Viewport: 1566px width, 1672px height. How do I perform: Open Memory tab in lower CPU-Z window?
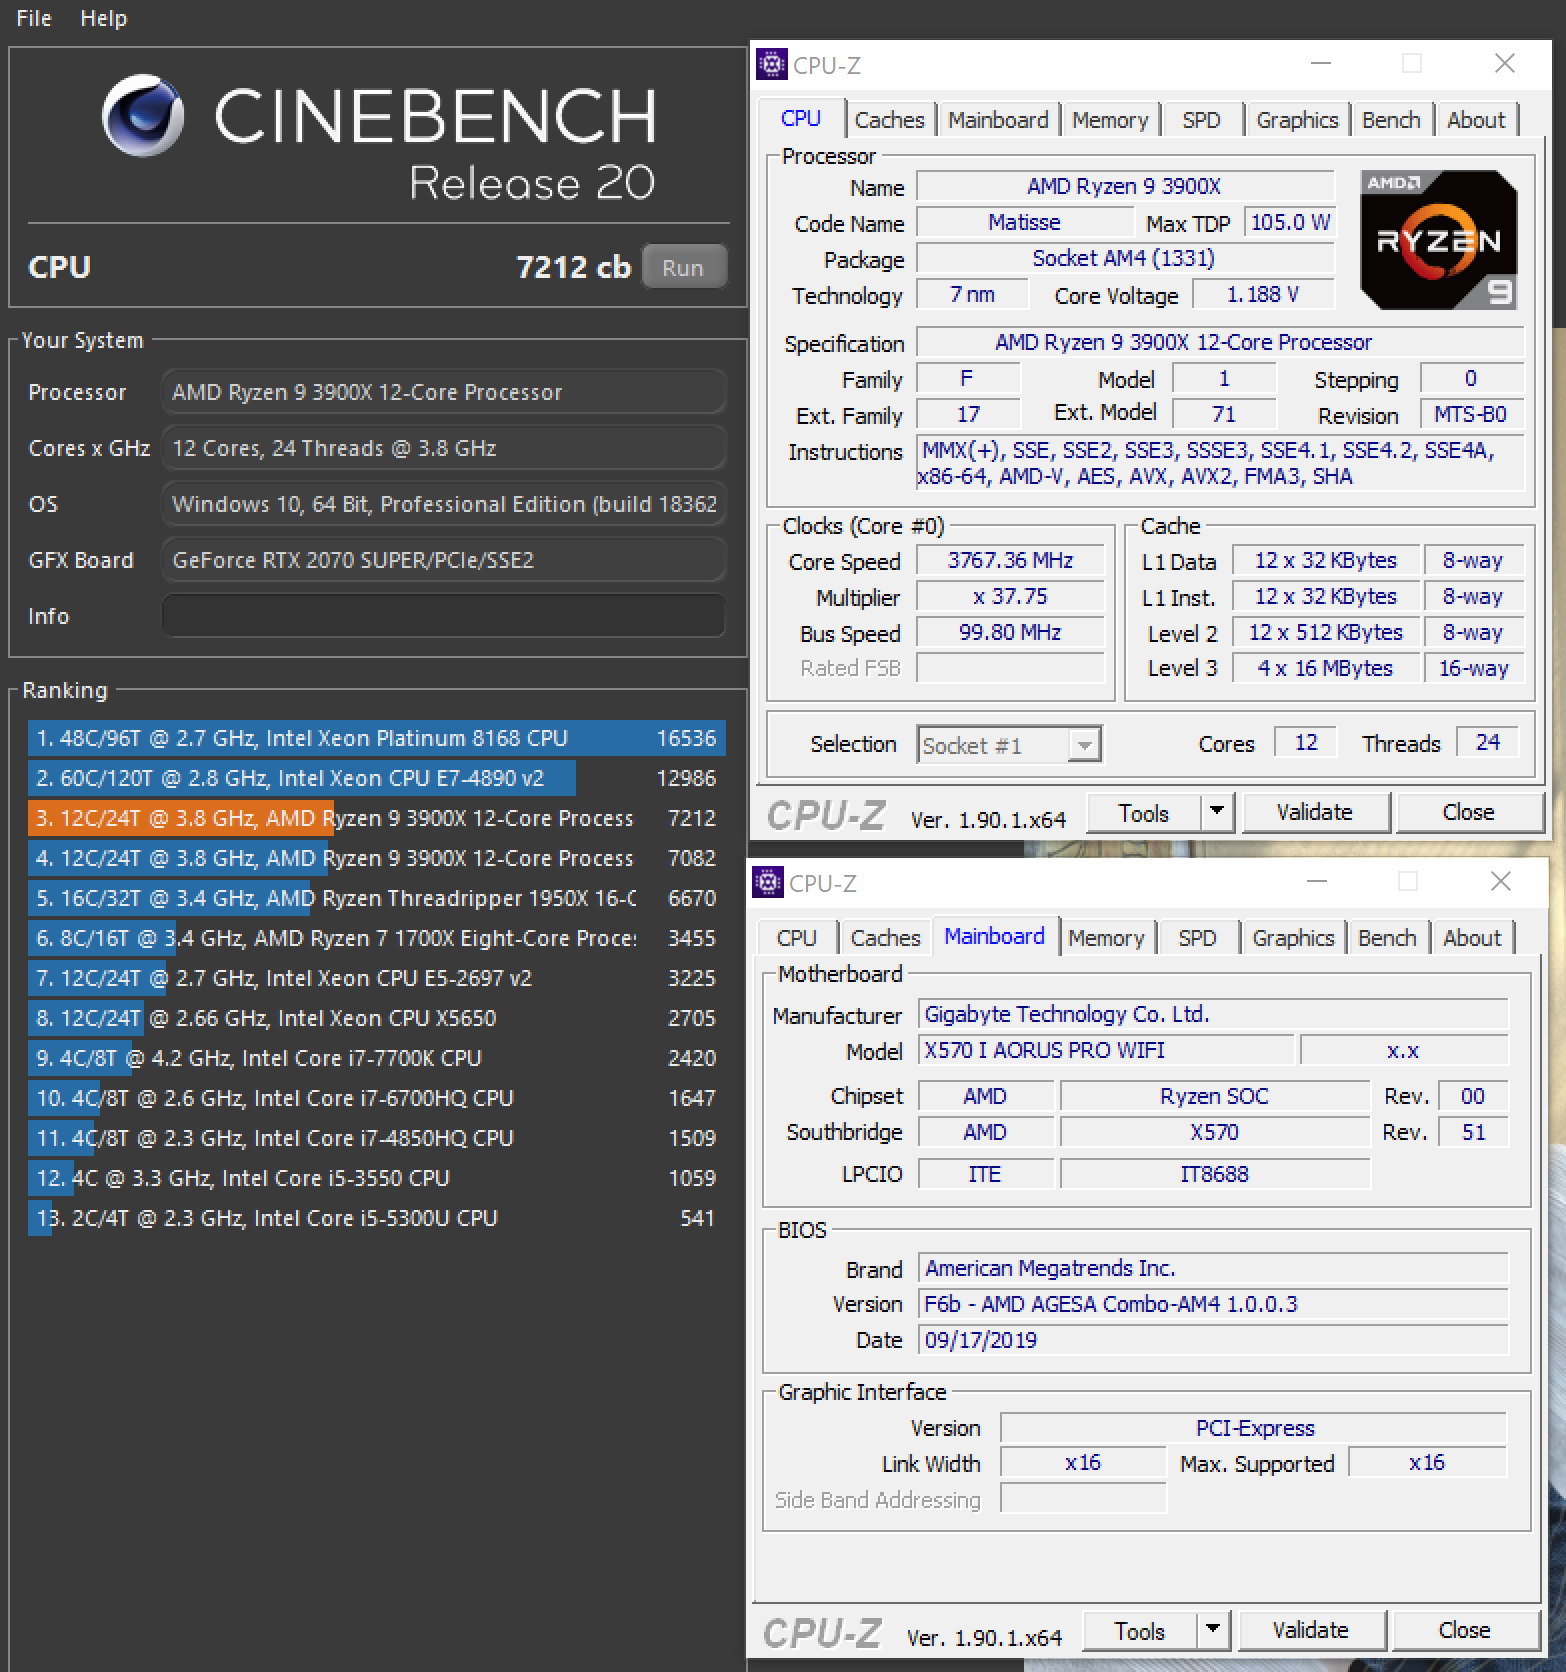tap(1106, 938)
